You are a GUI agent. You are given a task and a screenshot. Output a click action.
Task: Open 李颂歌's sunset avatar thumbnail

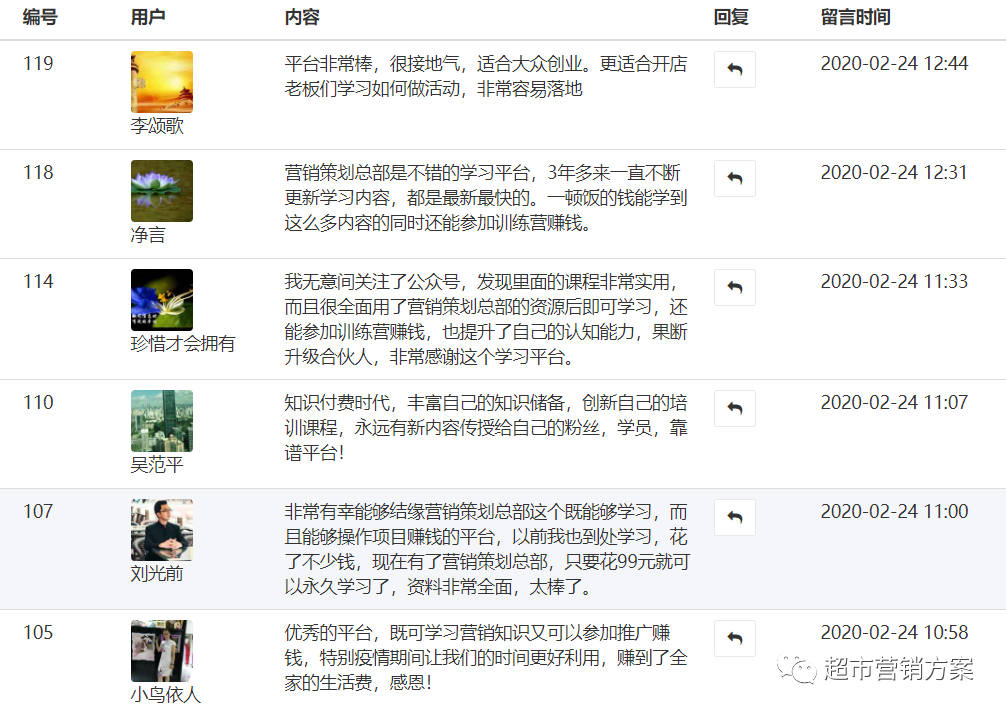tap(162, 82)
